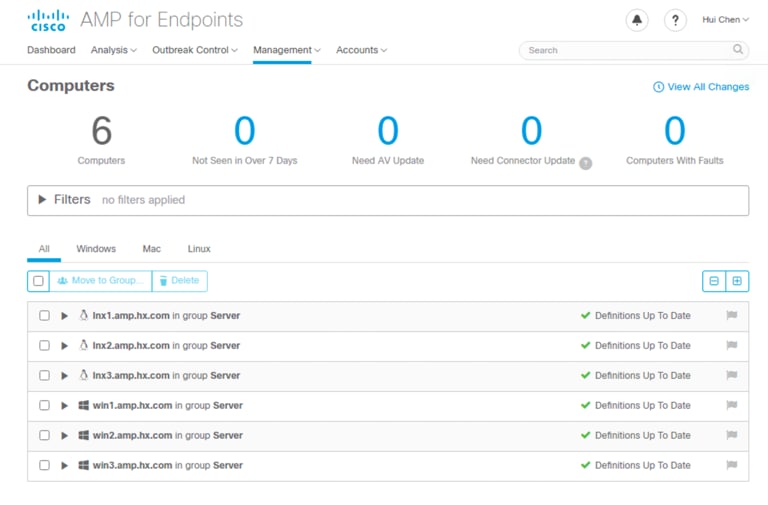Click Definitions Up To Date for lnx3.amp.hx.com

643,375
